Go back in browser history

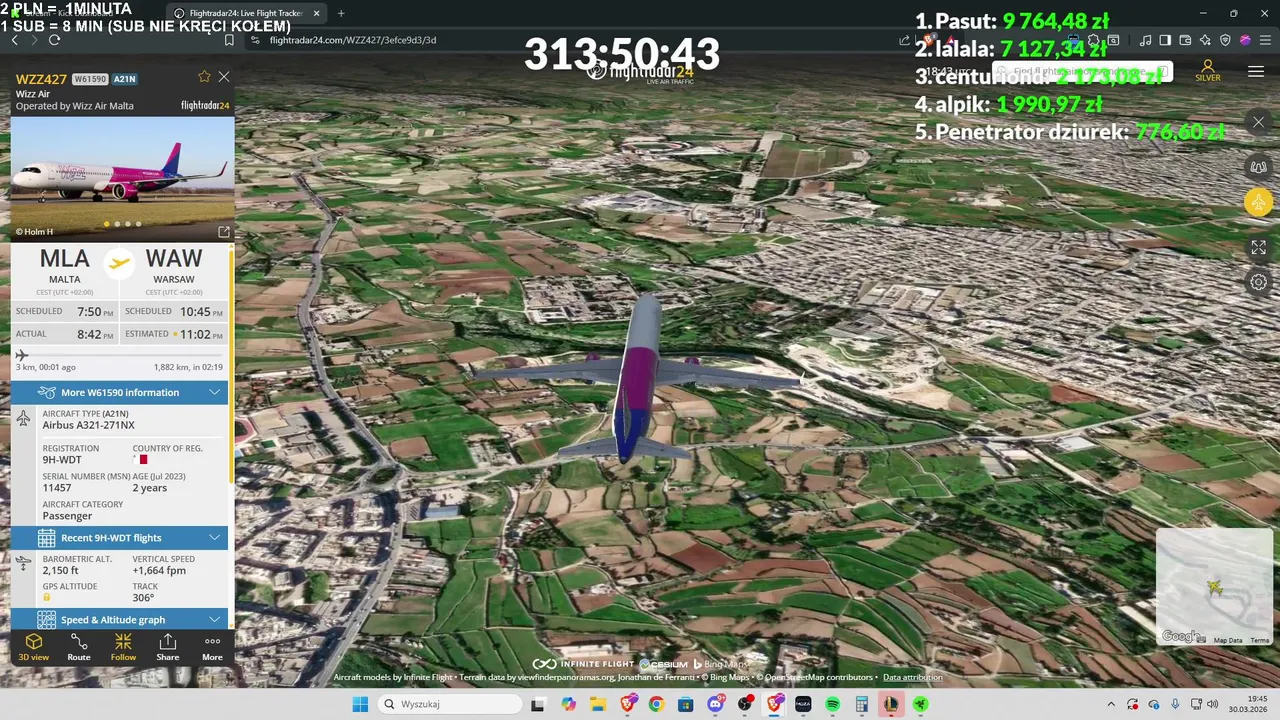(x=14, y=40)
